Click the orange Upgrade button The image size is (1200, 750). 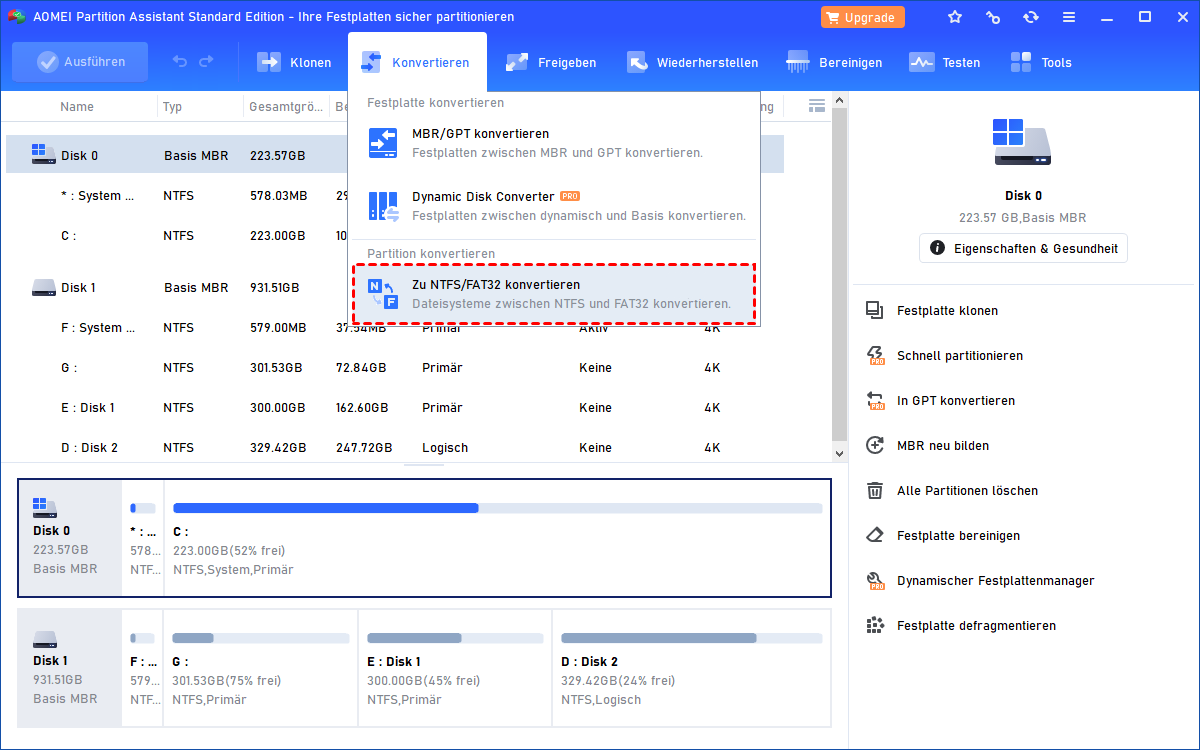tap(862, 17)
